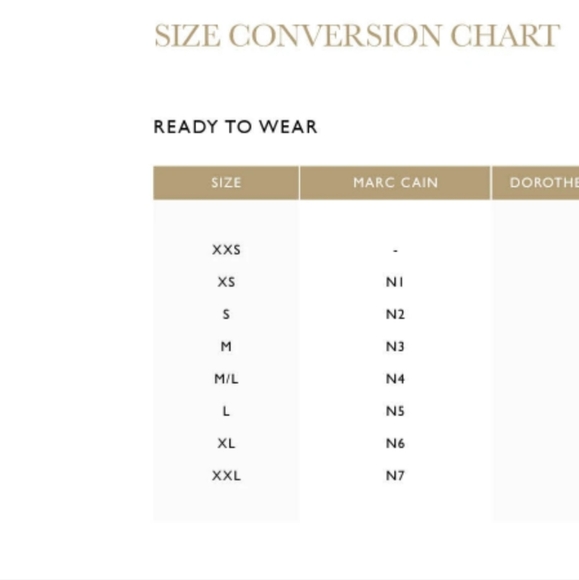Image resolution: width=579 pixels, height=580 pixels.
Task: Click the XS size cell
Action: point(226,282)
